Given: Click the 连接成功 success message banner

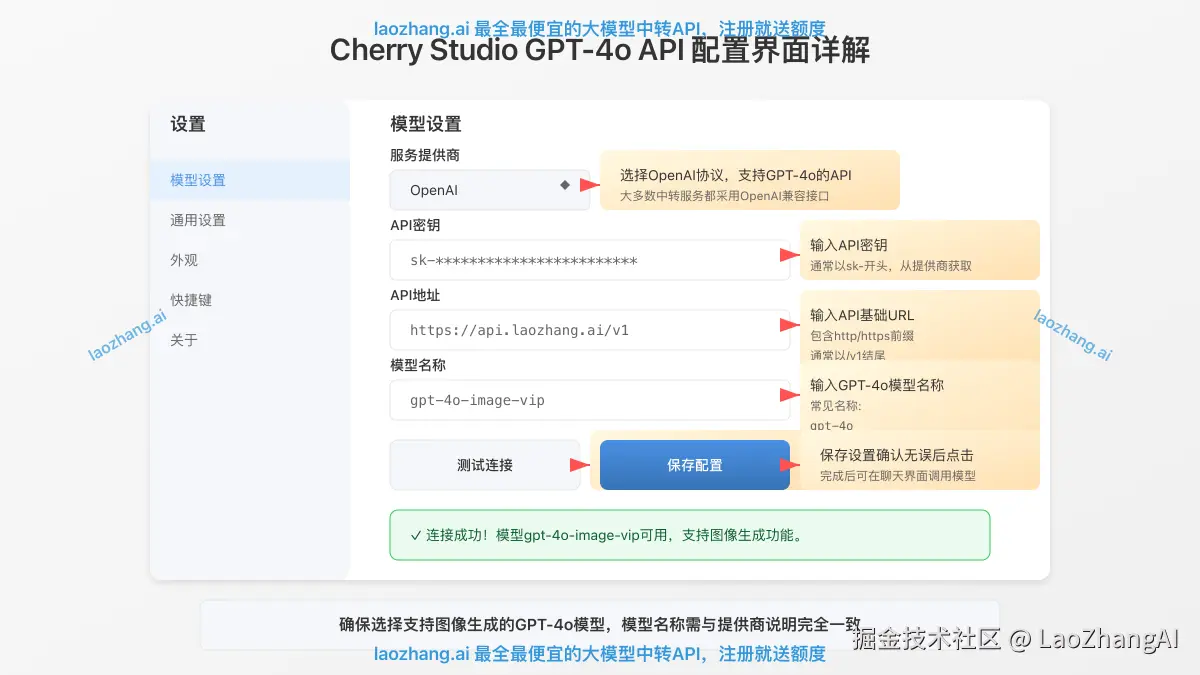Looking at the screenshot, I should coord(690,534).
